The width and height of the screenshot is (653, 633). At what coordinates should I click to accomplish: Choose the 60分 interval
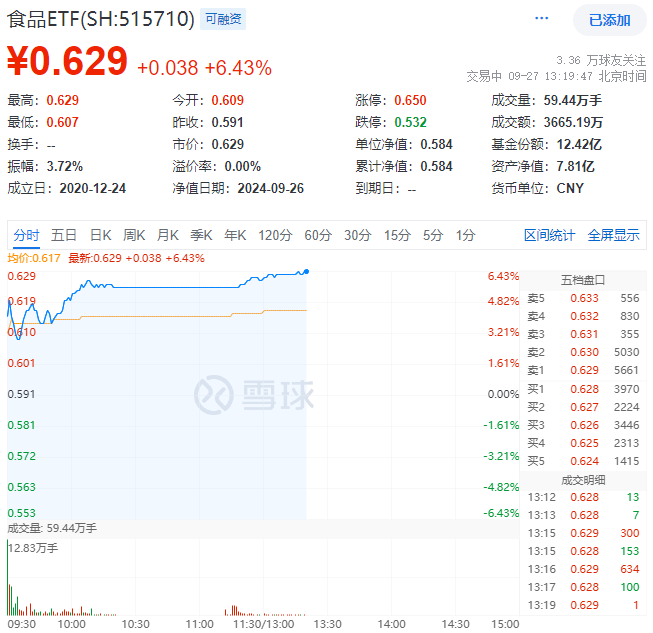(318, 235)
